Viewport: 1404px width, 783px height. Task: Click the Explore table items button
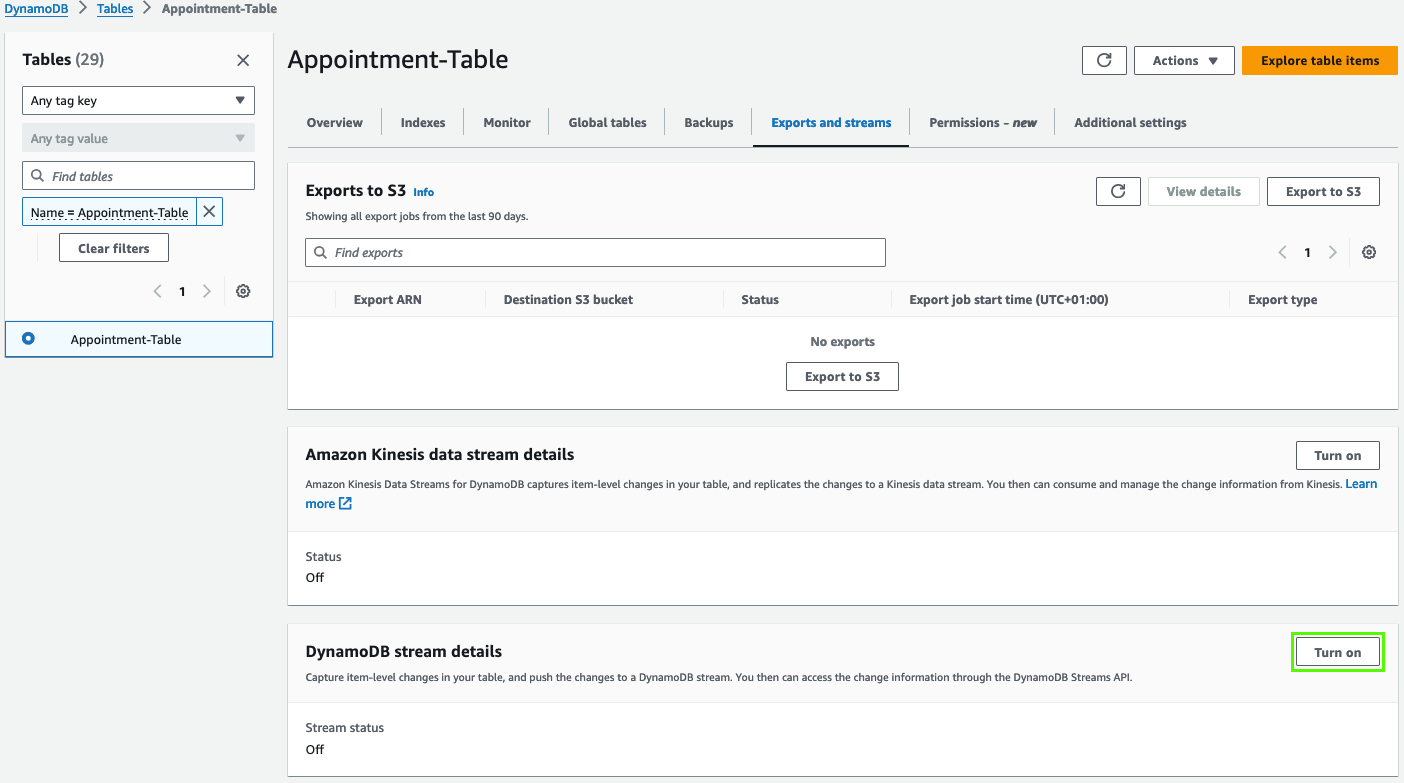click(x=1319, y=60)
